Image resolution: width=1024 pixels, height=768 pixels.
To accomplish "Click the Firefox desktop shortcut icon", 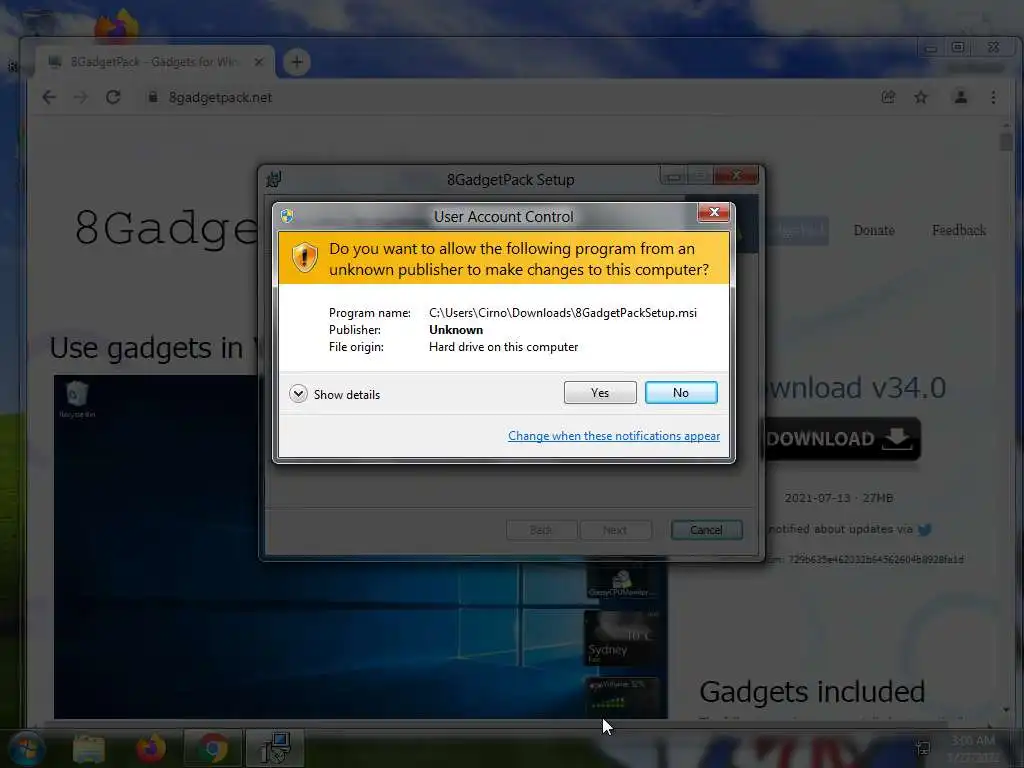I will 116,26.
